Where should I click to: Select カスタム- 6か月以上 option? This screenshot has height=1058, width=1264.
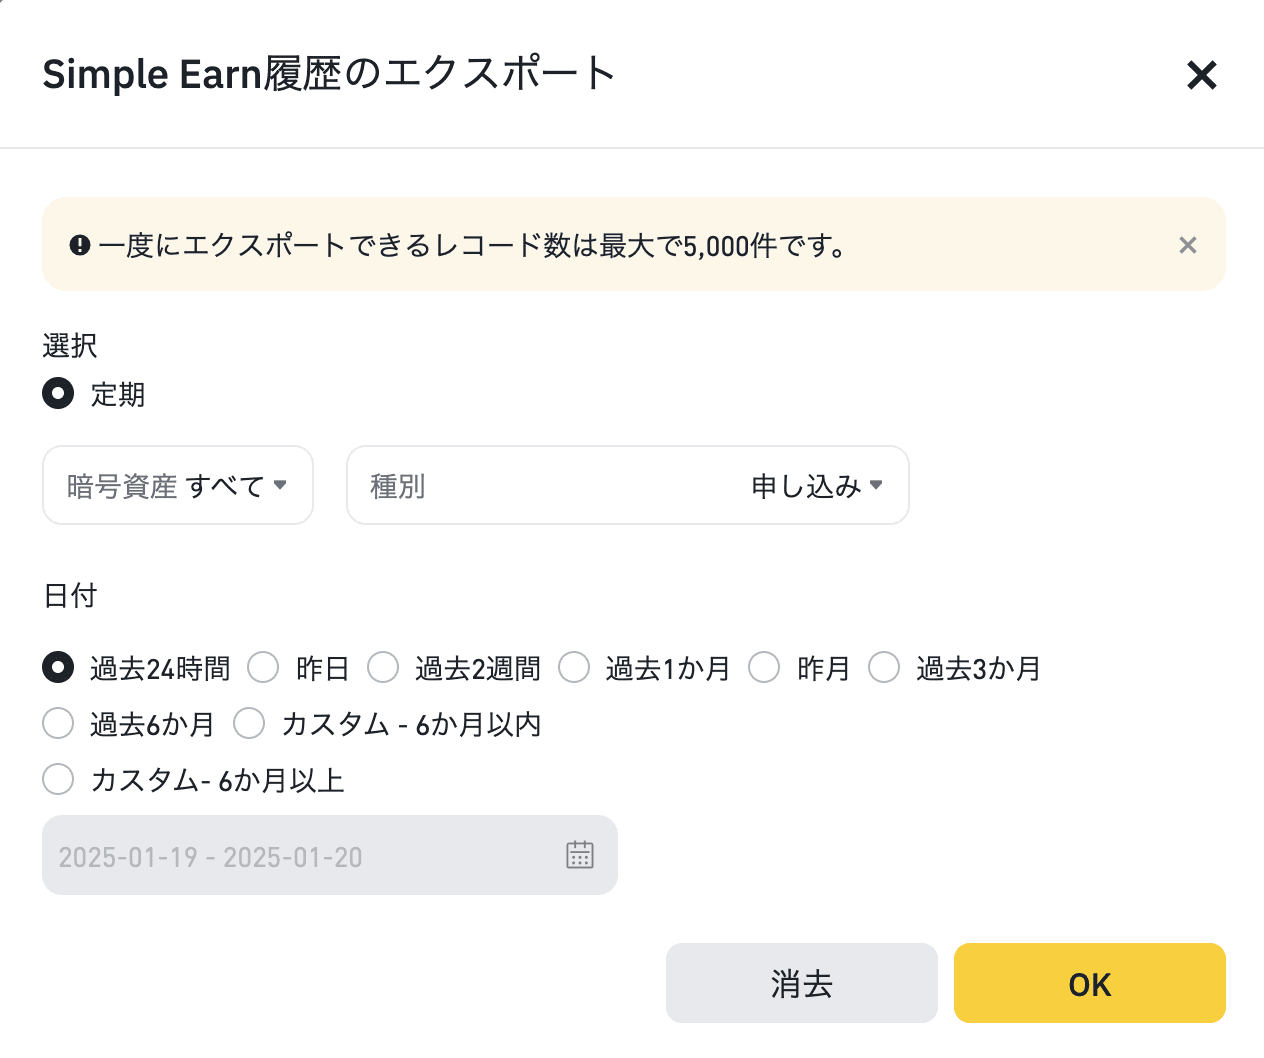tap(57, 779)
